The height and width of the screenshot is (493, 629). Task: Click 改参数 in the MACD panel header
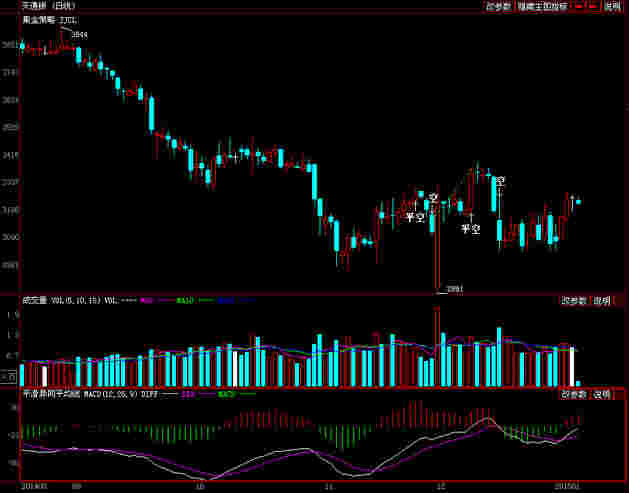click(573, 394)
